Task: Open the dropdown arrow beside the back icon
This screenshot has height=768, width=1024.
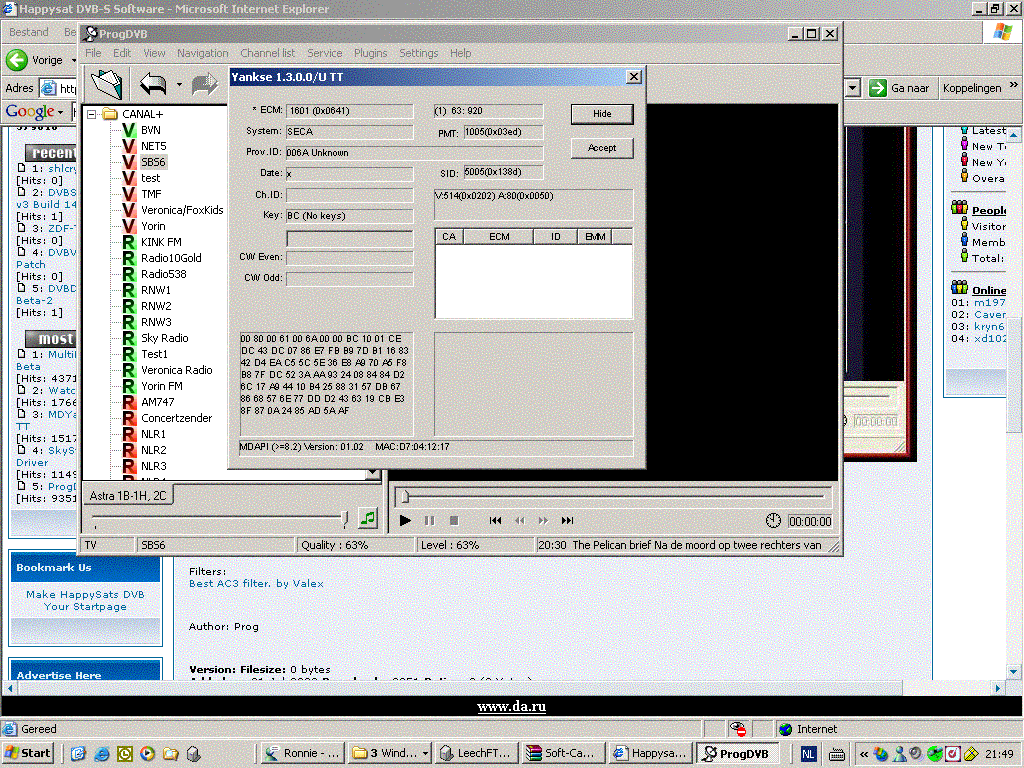Action: [x=179, y=84]
